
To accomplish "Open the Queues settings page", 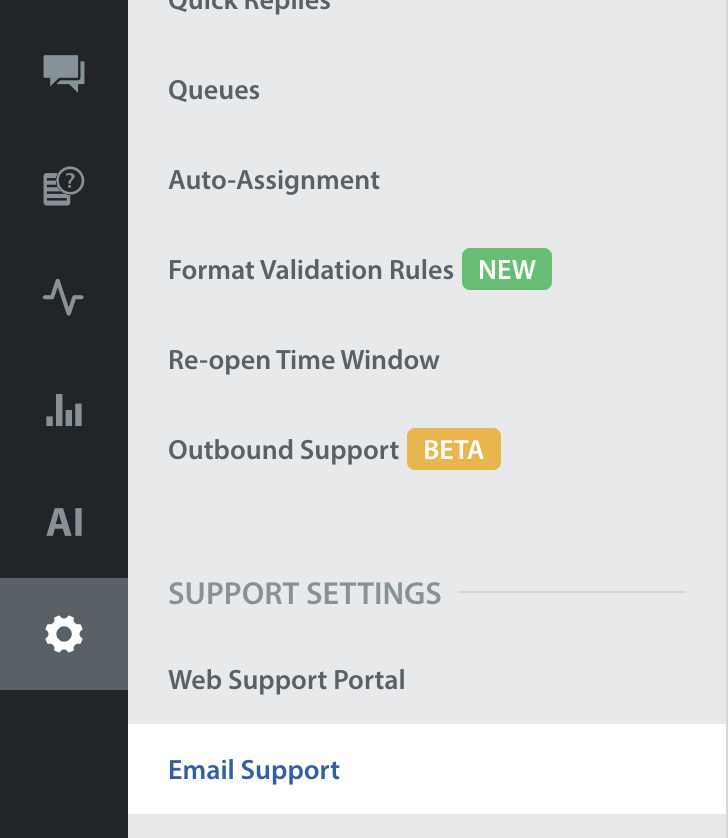I will tap(214, 90).
